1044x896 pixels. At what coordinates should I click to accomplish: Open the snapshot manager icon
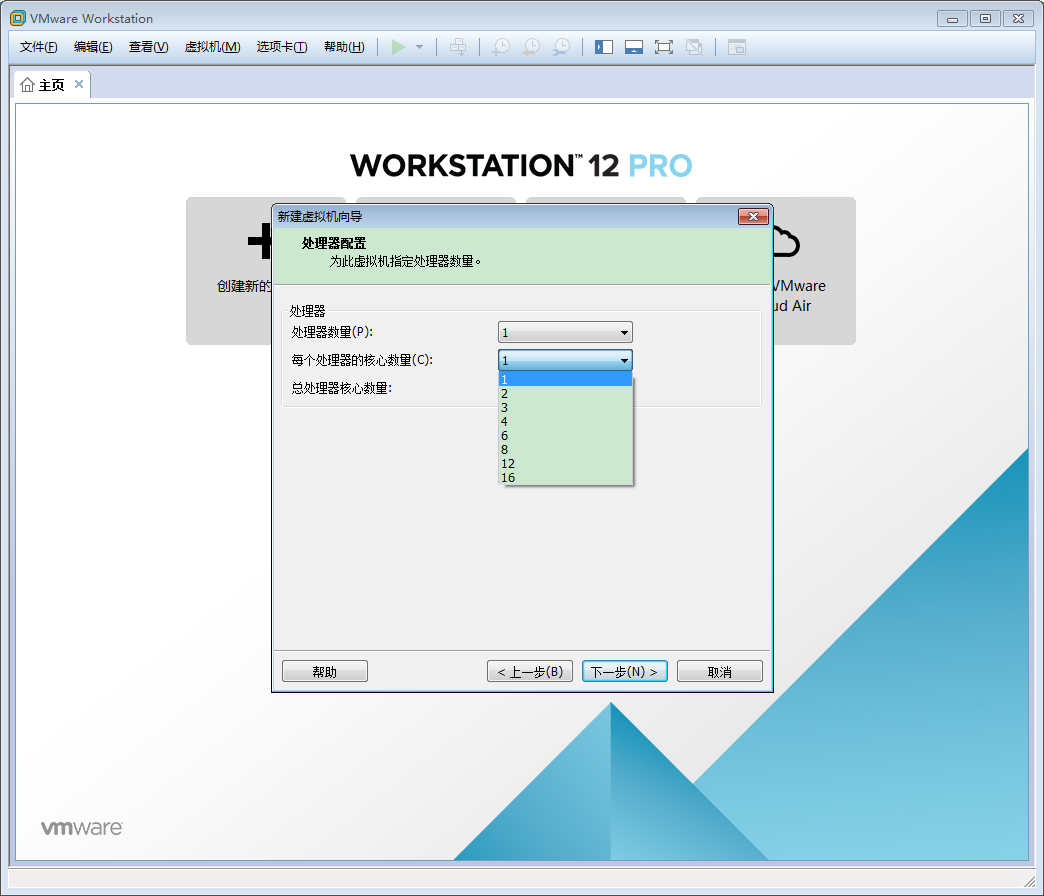[x=561, y=47]
